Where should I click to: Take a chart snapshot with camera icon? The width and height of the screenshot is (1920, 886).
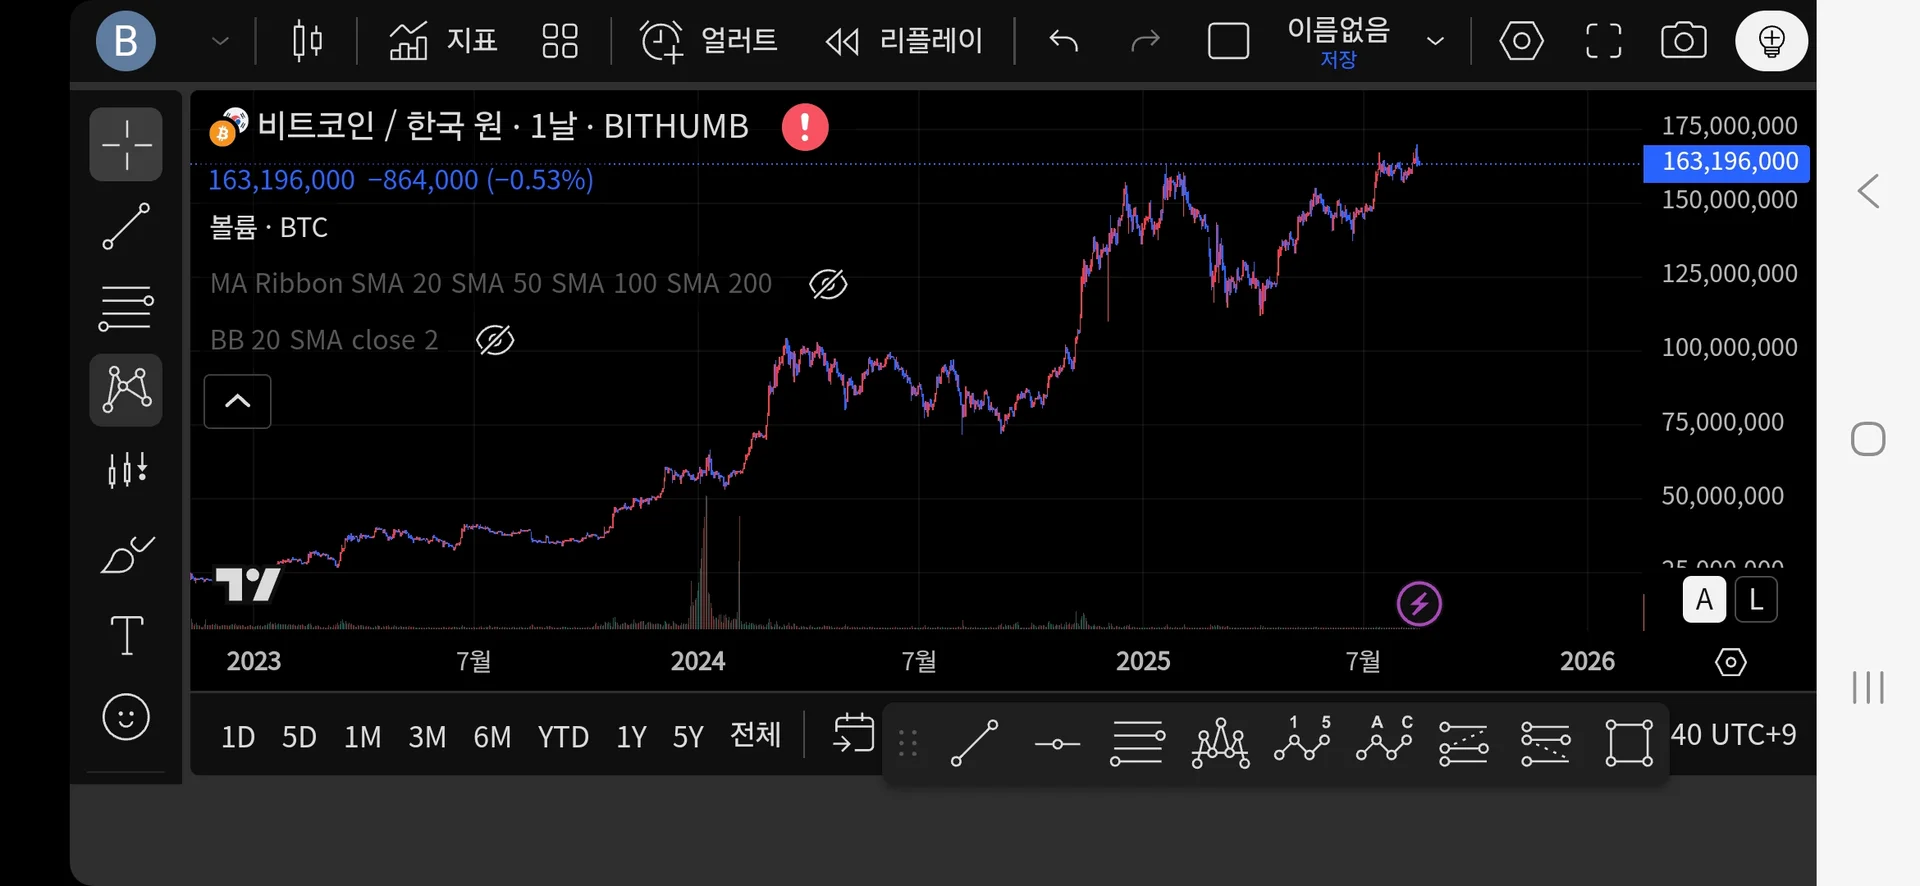(1683, 41)
